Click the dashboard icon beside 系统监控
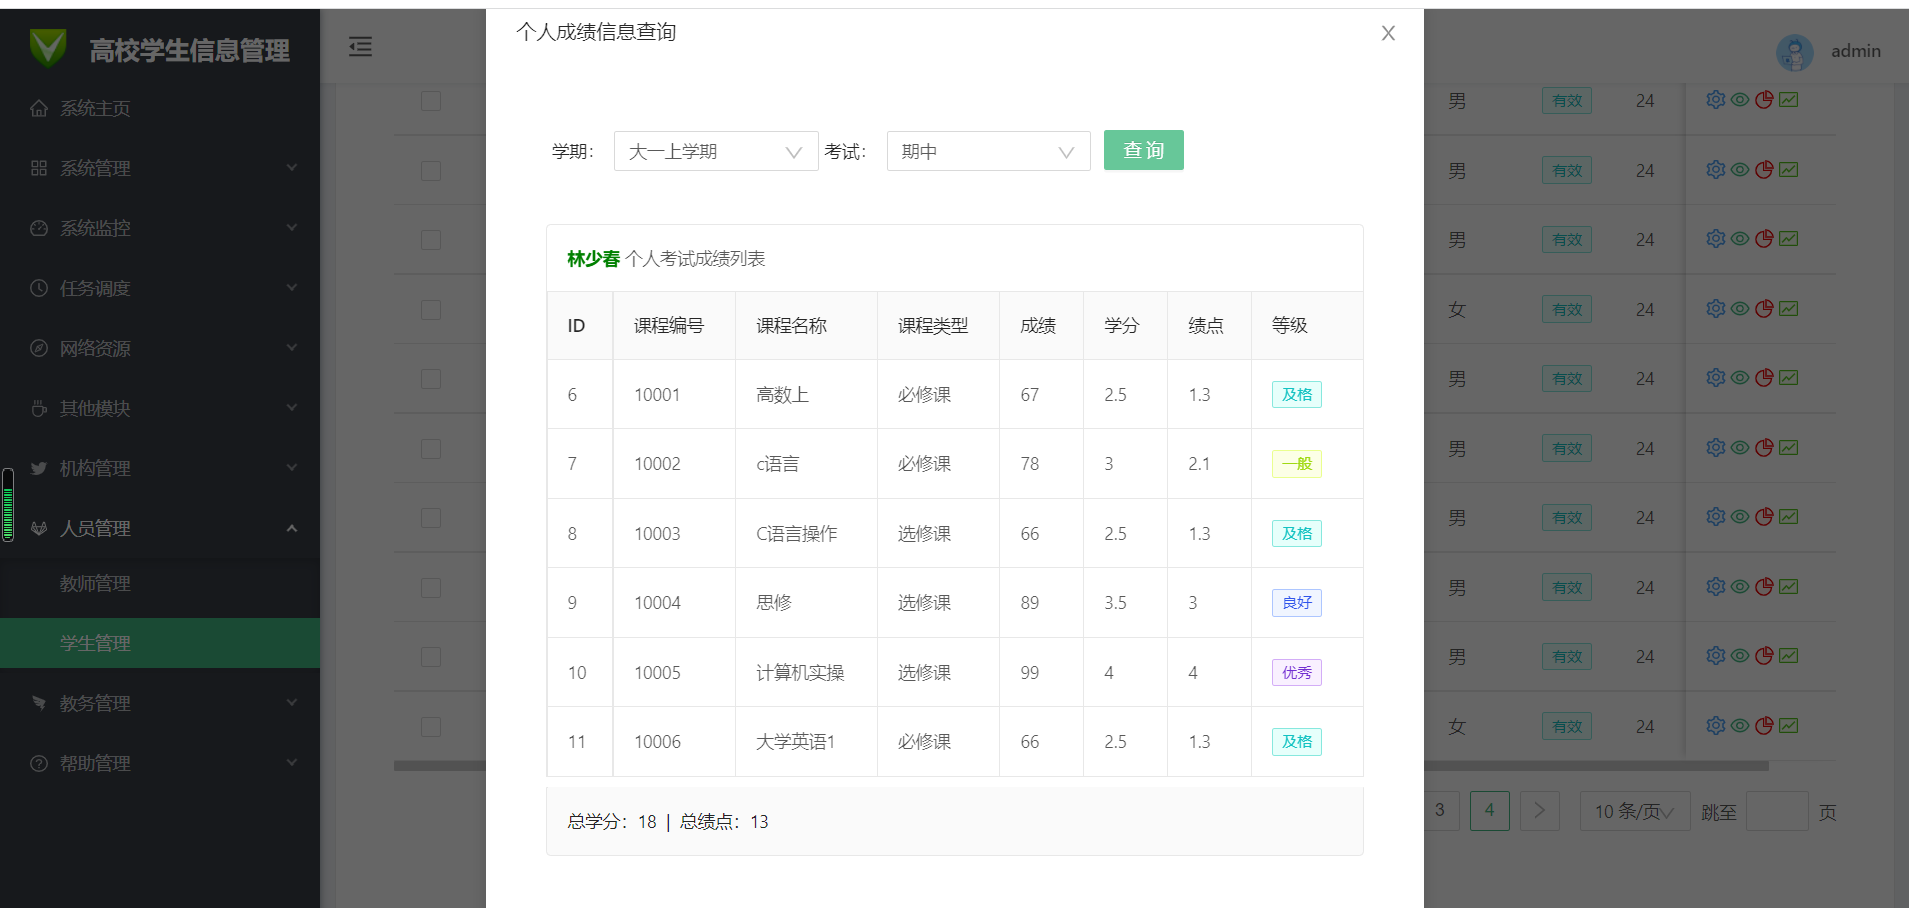This screenshot has width=1909, height=908. coord(39,228)
